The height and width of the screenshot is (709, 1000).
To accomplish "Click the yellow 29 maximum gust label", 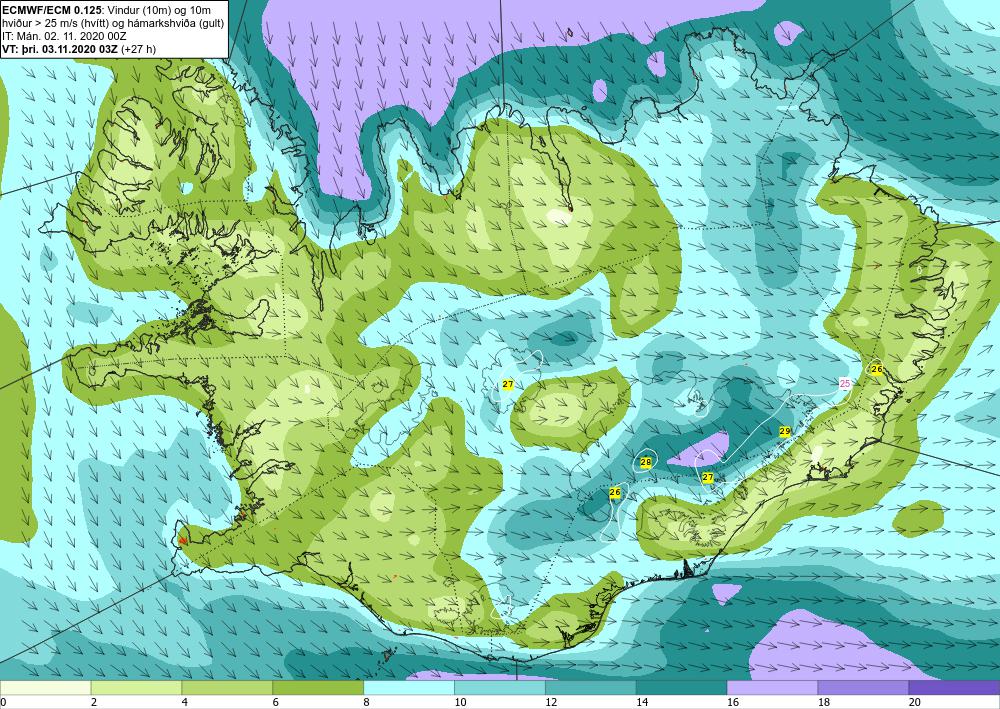I will [x=785, y=432].
